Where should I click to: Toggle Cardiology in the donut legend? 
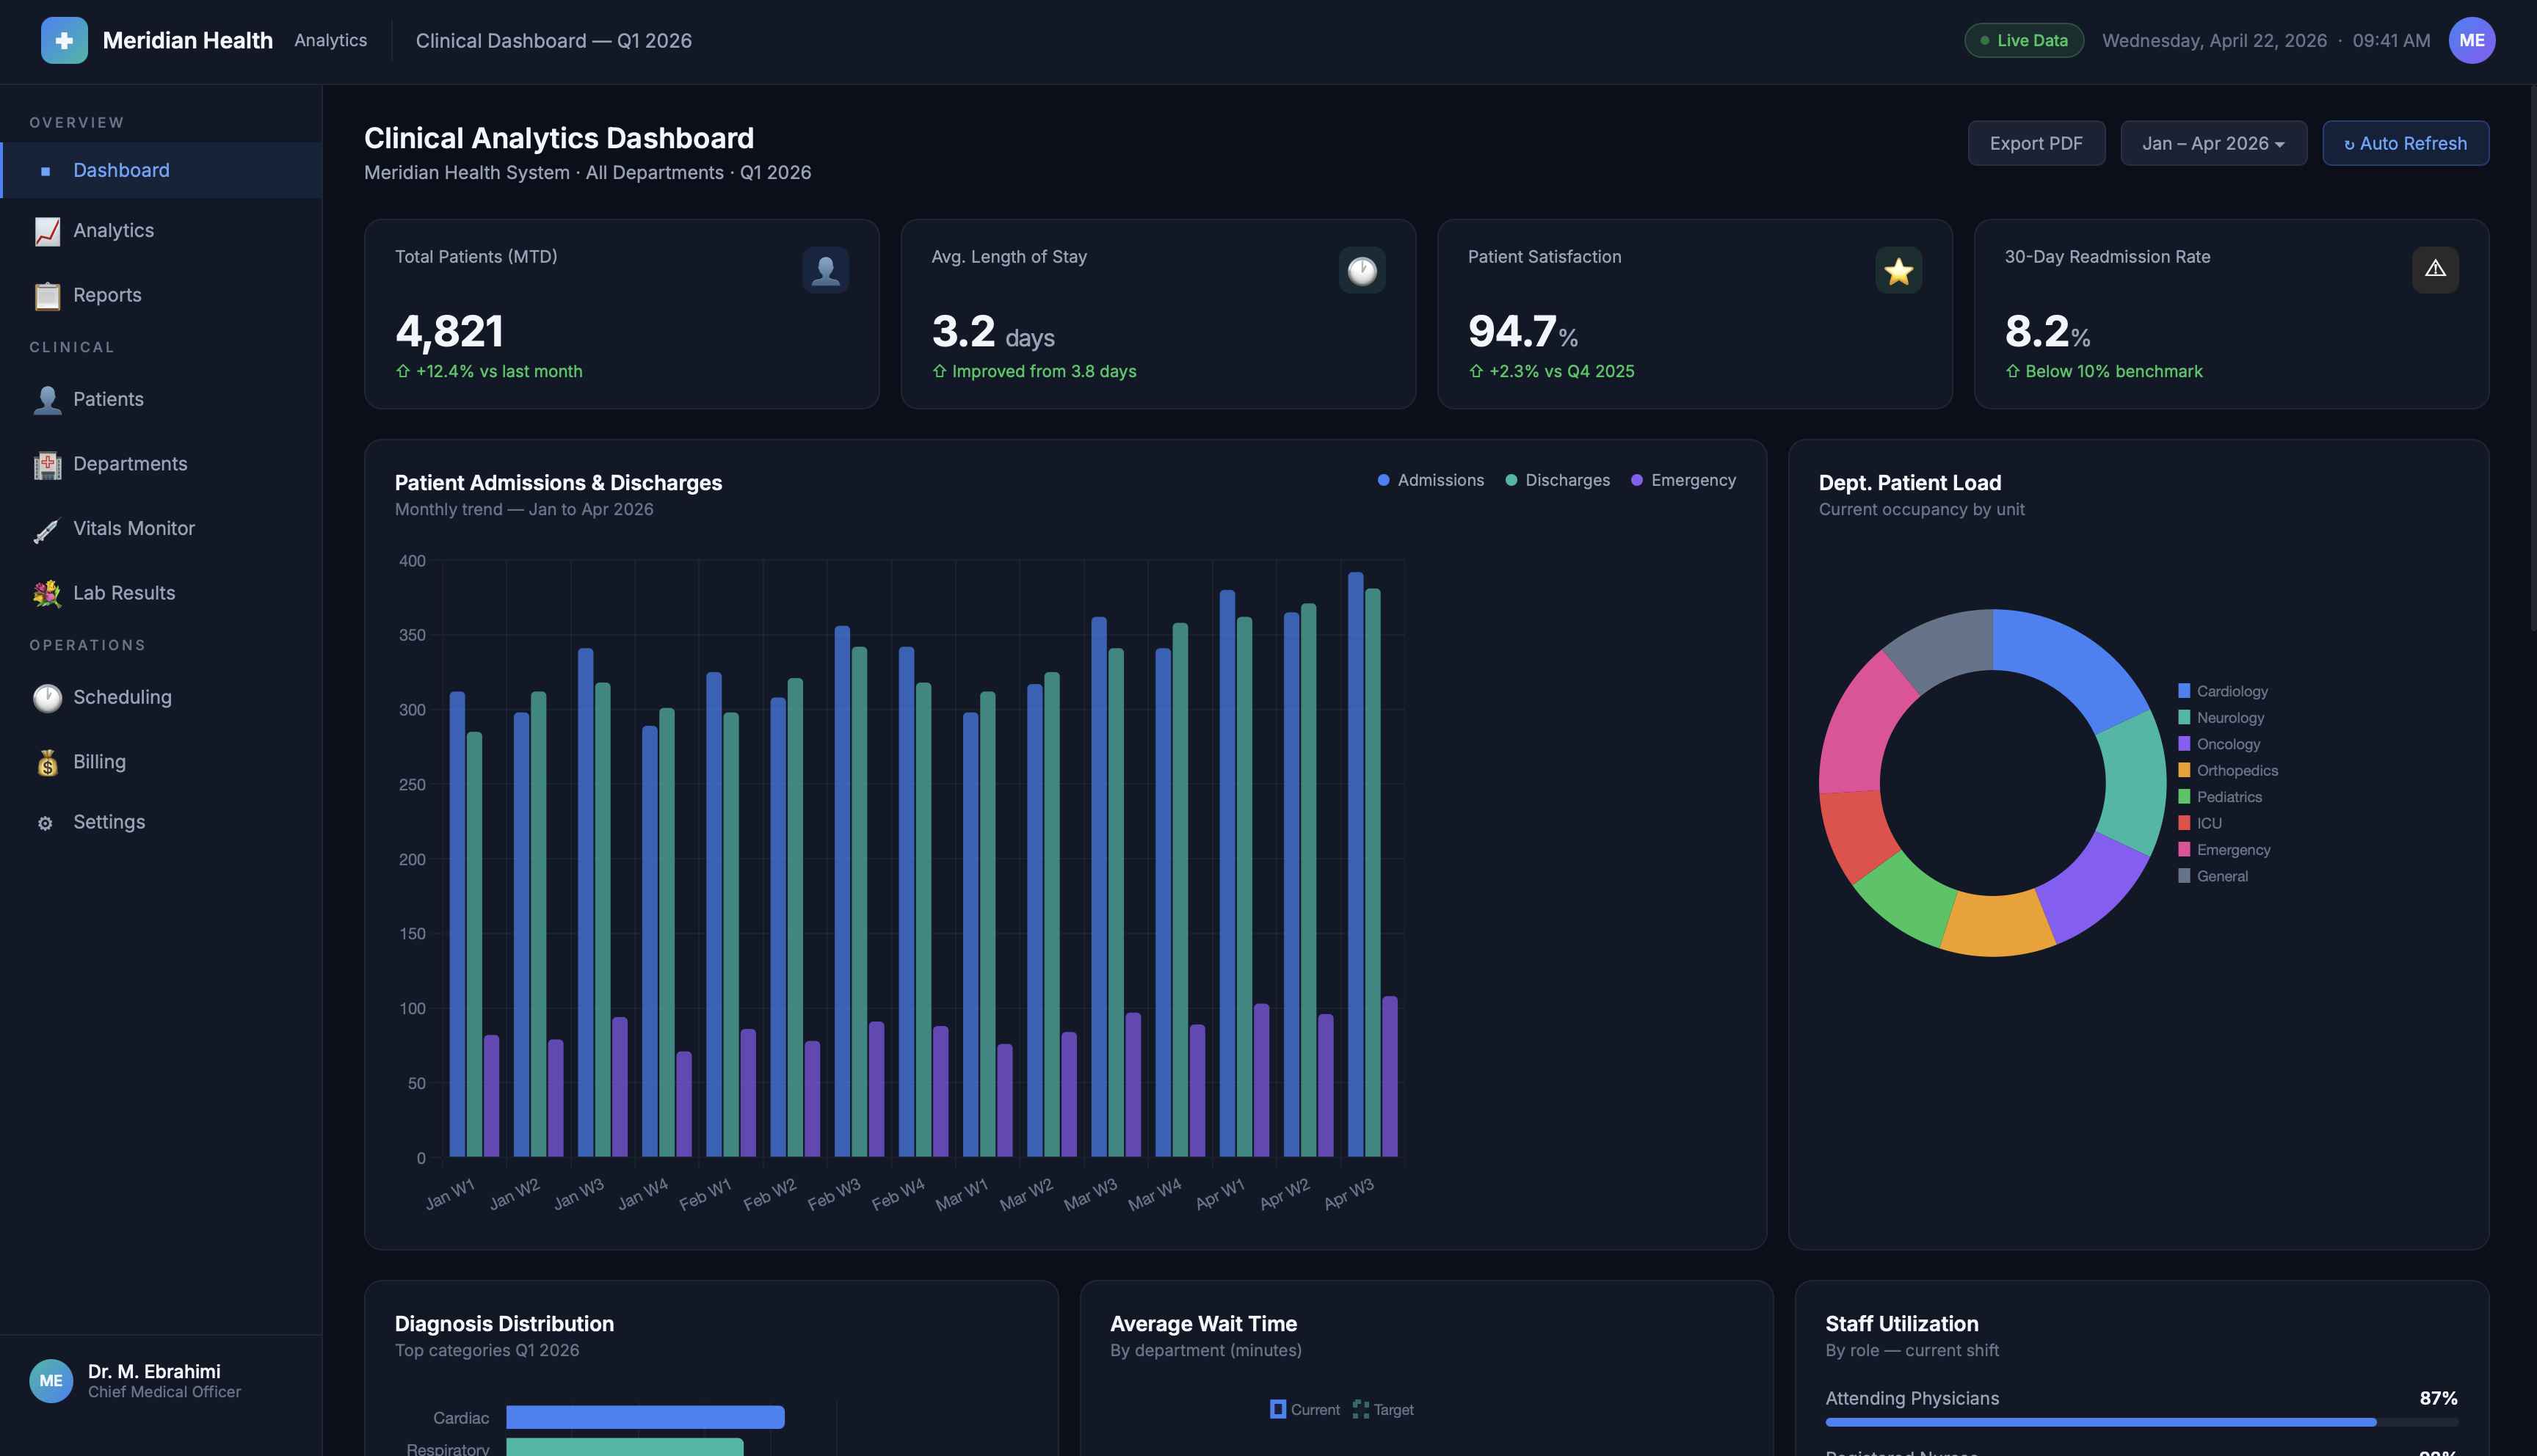pos(2223,691)
